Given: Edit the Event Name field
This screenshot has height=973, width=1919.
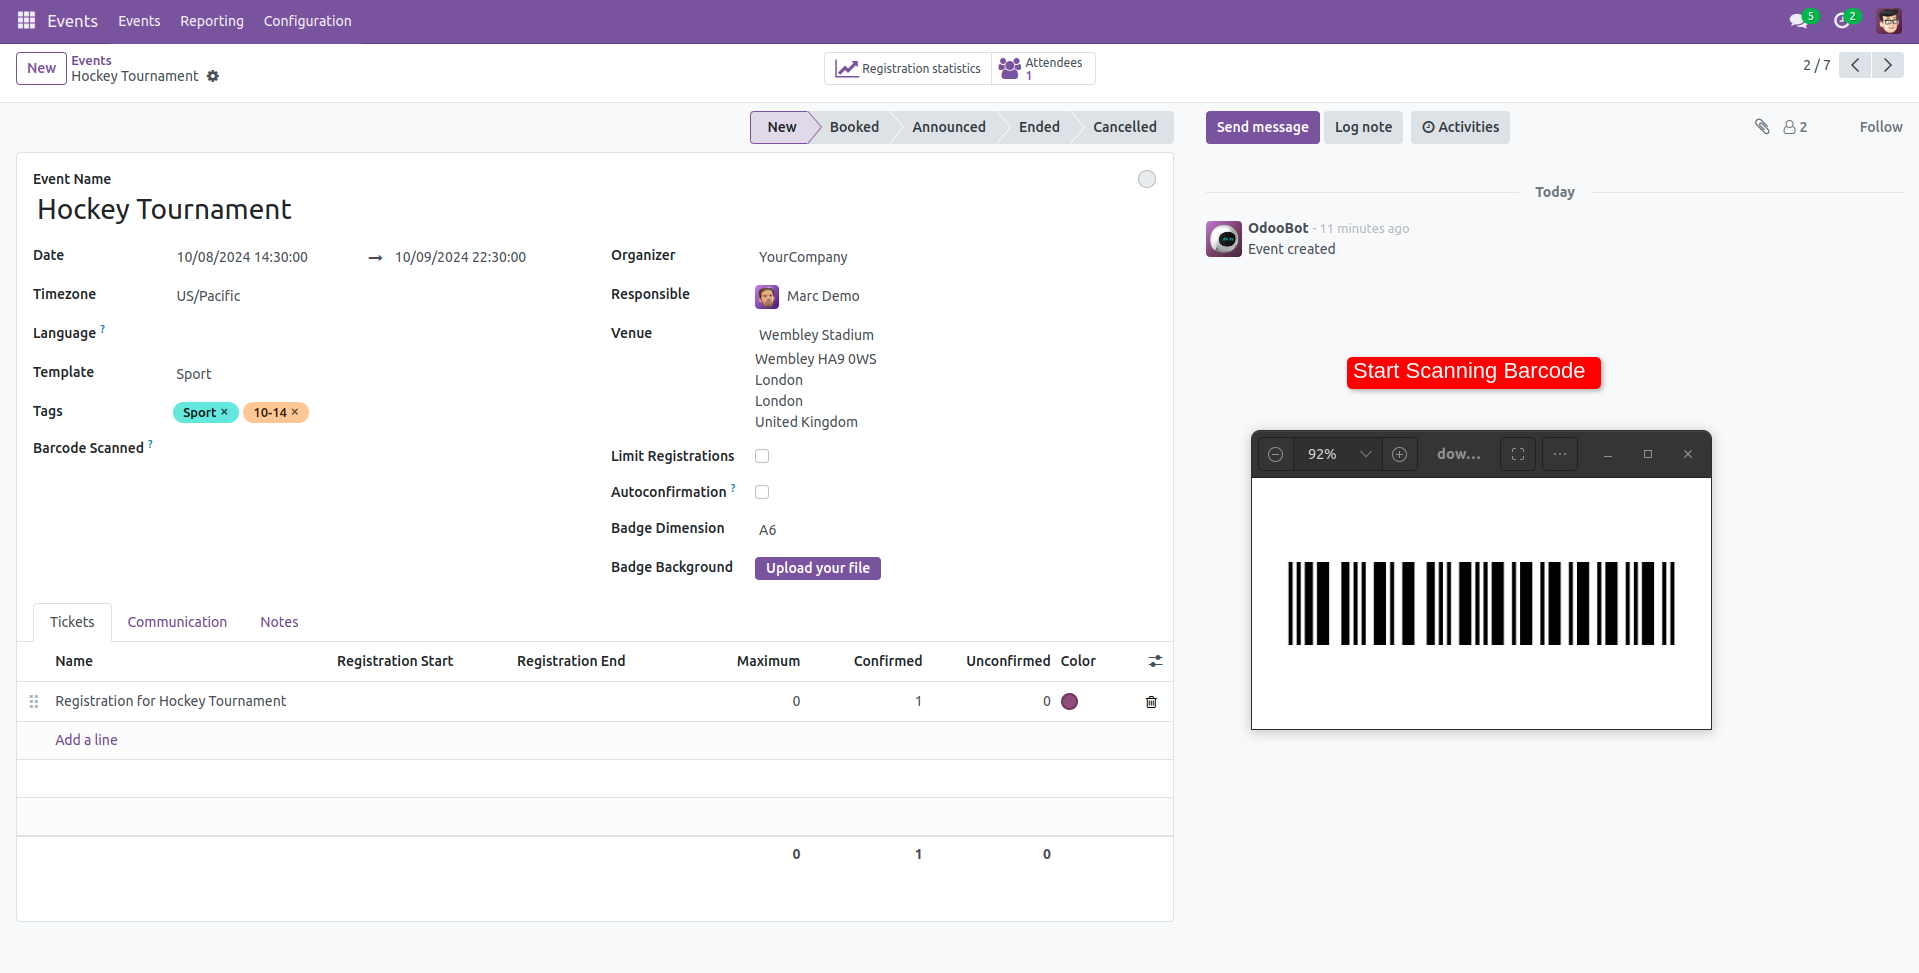Looking at the screenshot, I should 580,209.
